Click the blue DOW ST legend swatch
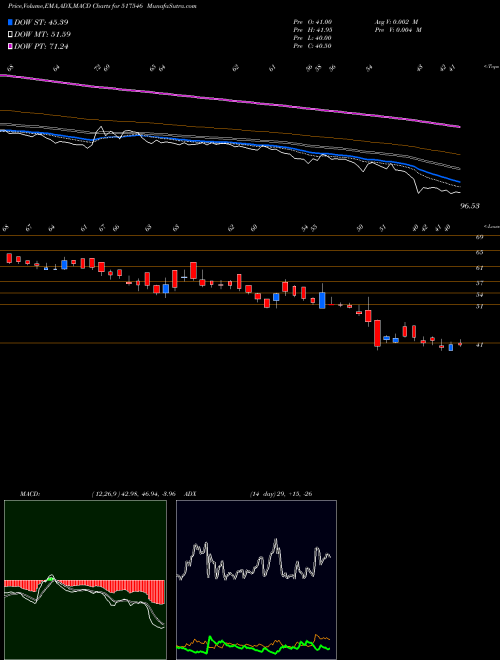The image size is (500, 660). tap(10, 22)
